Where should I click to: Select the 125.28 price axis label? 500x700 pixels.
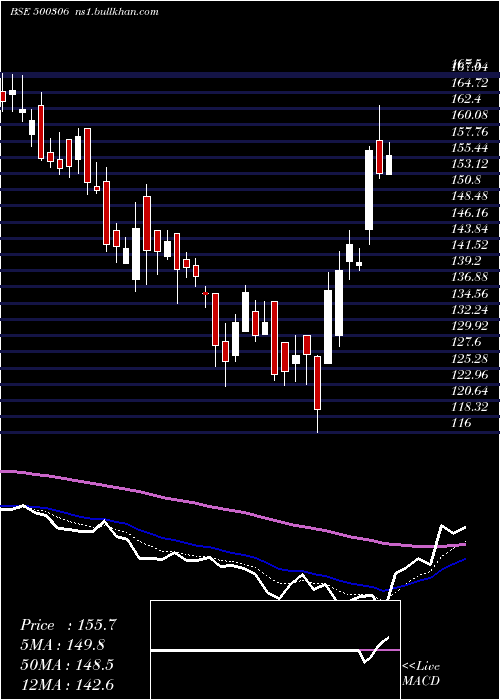(470, 358)
